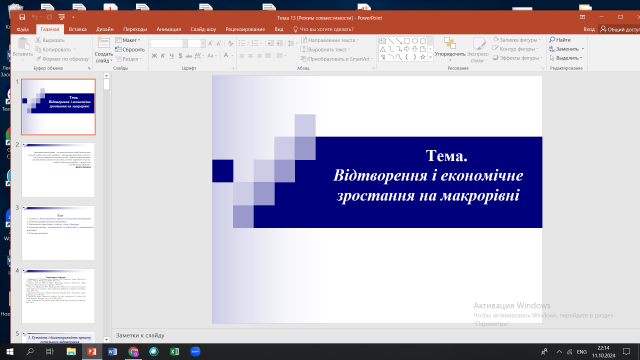Click the Save icon in quick access toolbar
The image size is (640, 360).
tap(22, 17)
